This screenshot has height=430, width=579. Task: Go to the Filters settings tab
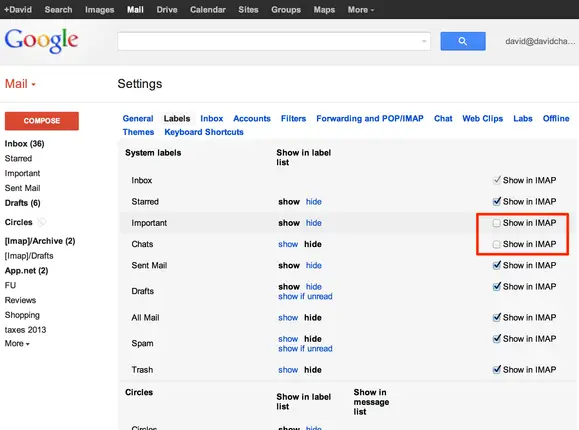pyautogui.click(x=293, y=119)
